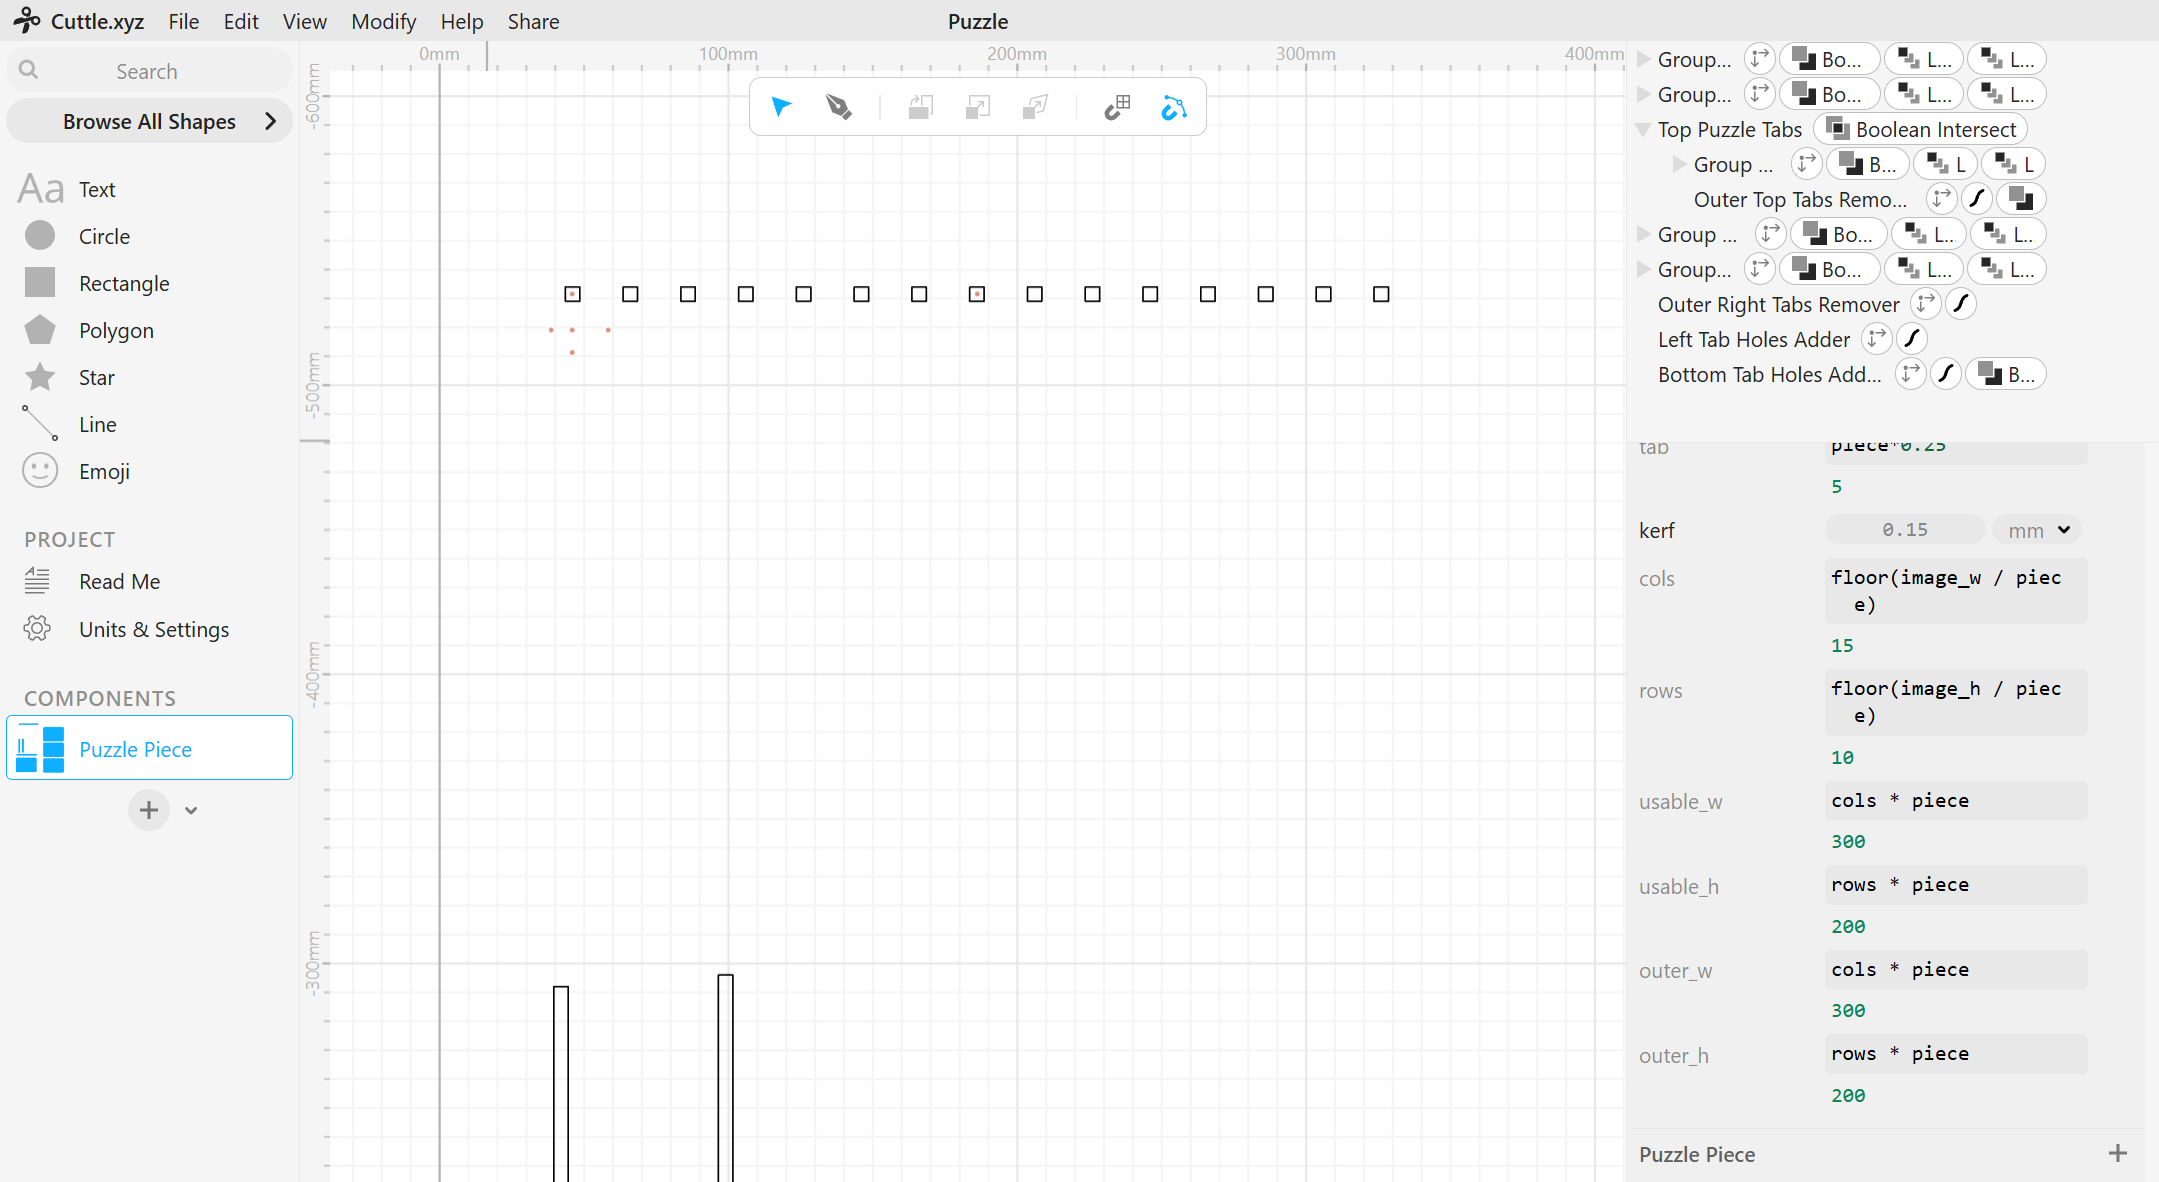The image size is (2159, 1182).
Task: Add a Star shape
Action: [96, 377]
